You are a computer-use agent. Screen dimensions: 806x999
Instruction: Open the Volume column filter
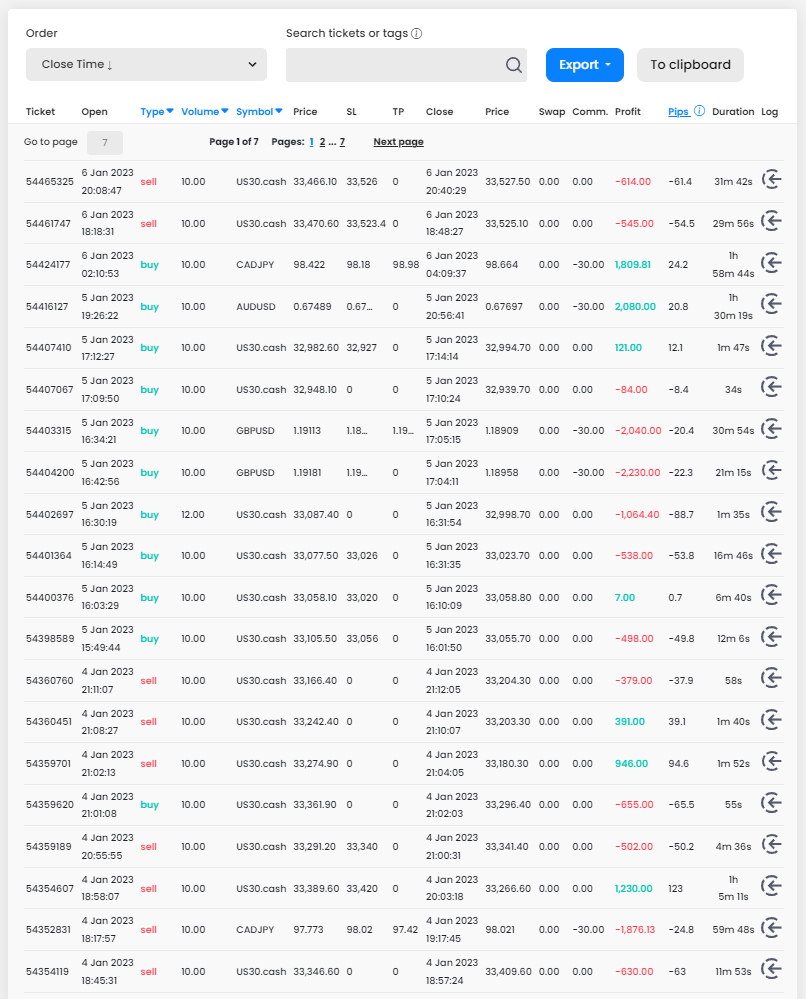205,112
